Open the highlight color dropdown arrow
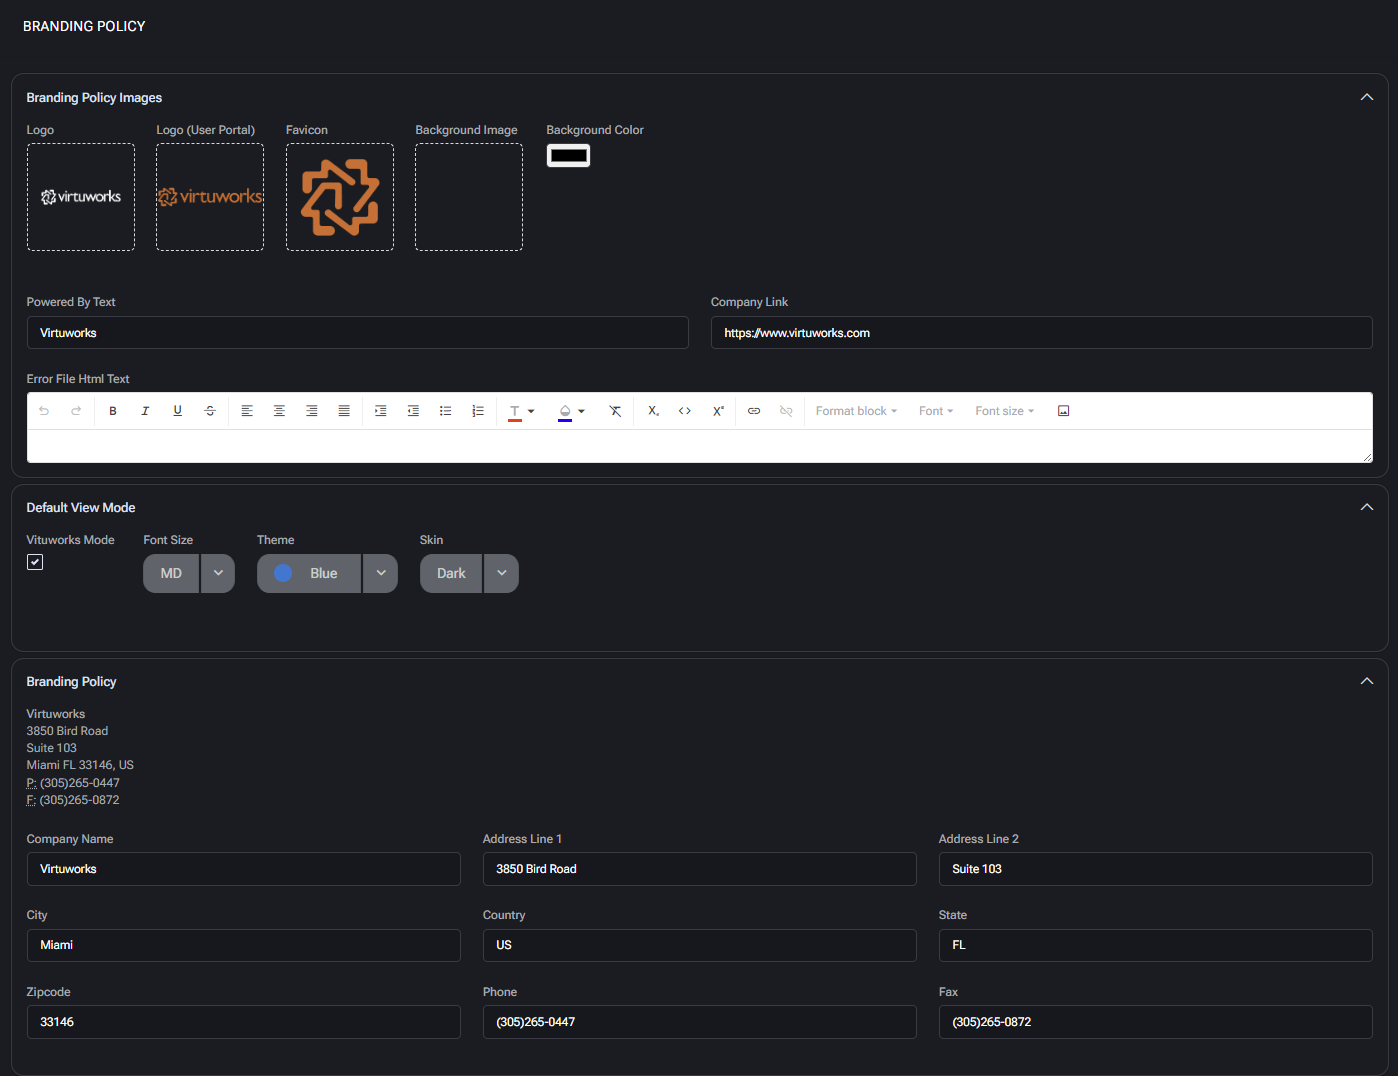1398x1076 pixels. [x=581, y=411]
